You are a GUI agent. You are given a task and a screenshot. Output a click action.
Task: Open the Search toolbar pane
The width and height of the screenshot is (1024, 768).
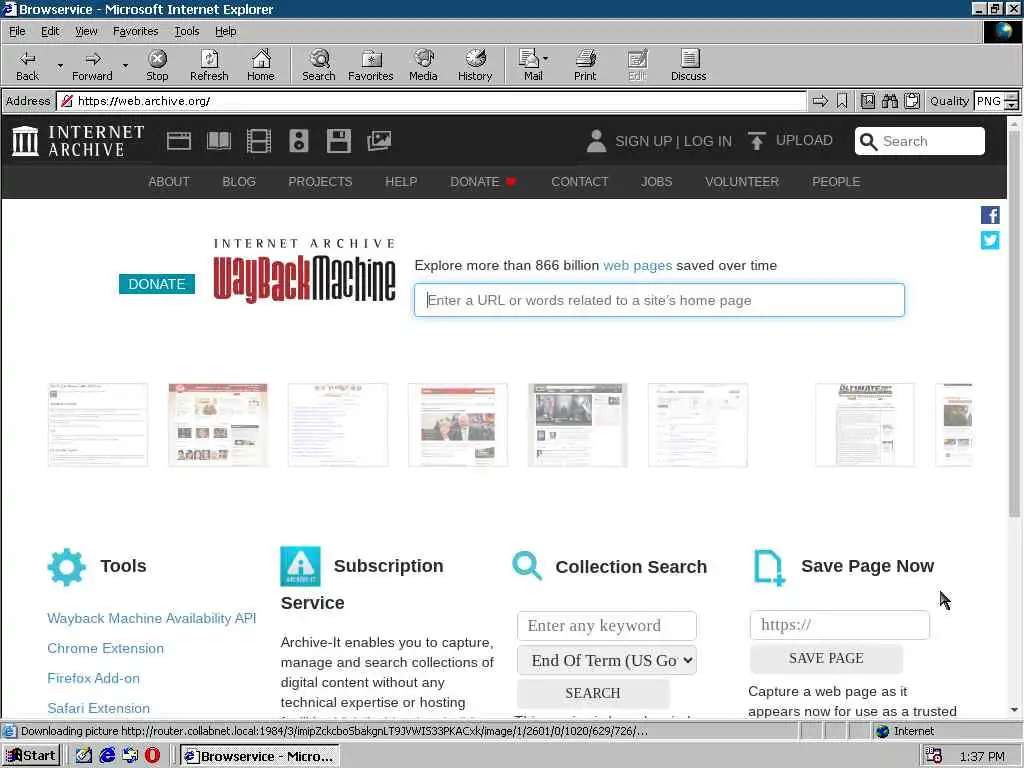tap(319, 65)
